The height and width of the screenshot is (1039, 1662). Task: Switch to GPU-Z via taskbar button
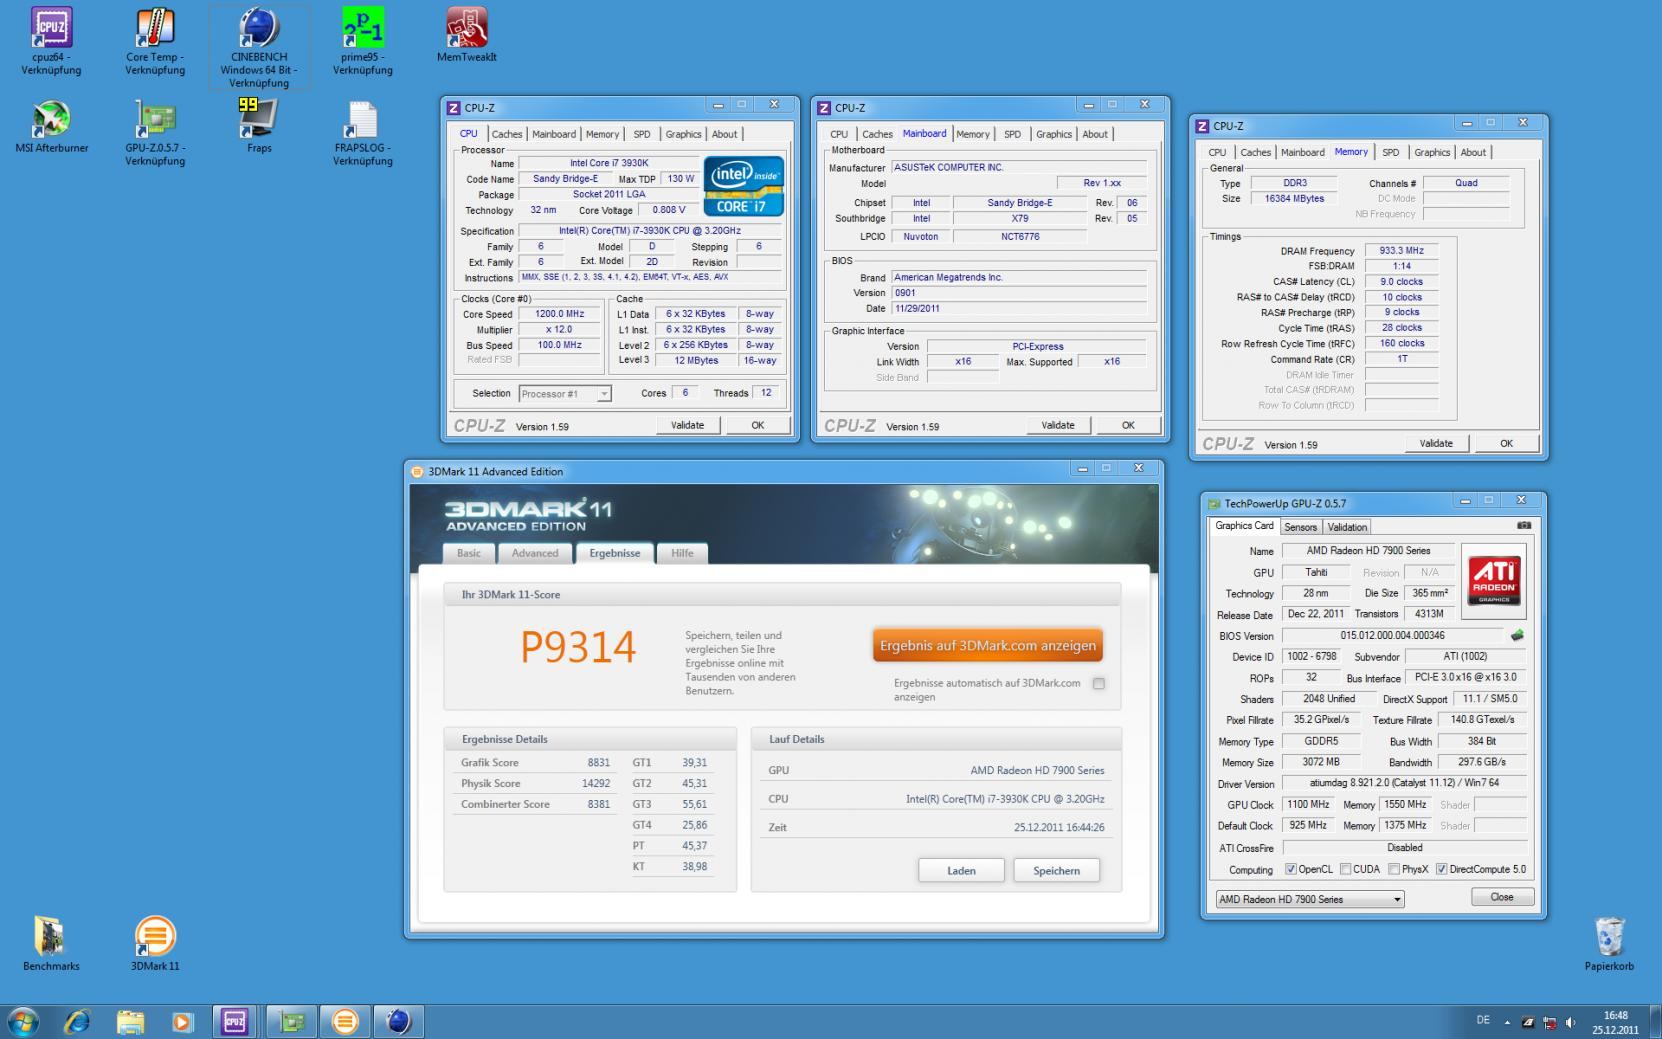tap(292, 1022)
